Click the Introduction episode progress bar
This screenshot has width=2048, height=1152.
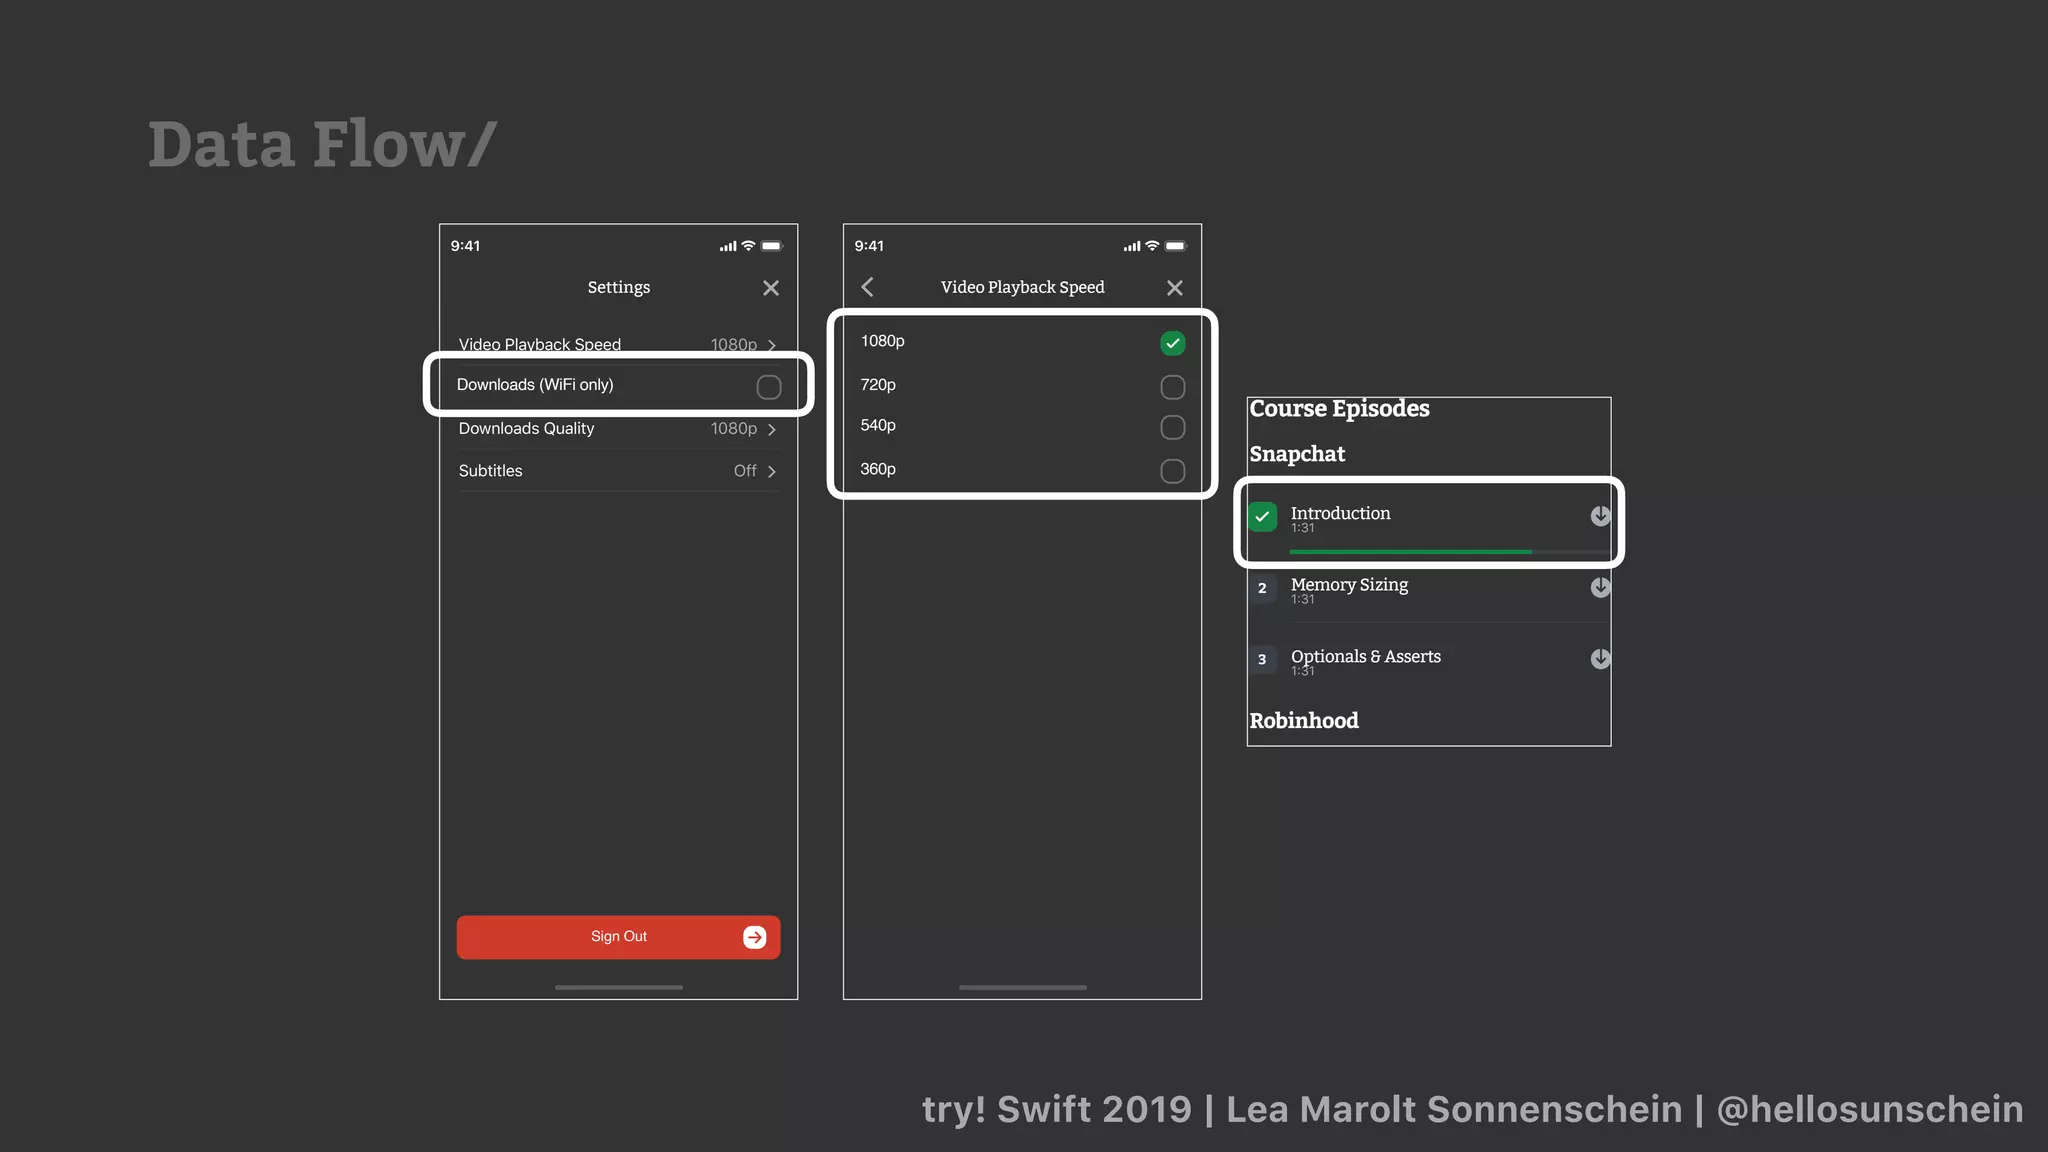coord(1448,552)
